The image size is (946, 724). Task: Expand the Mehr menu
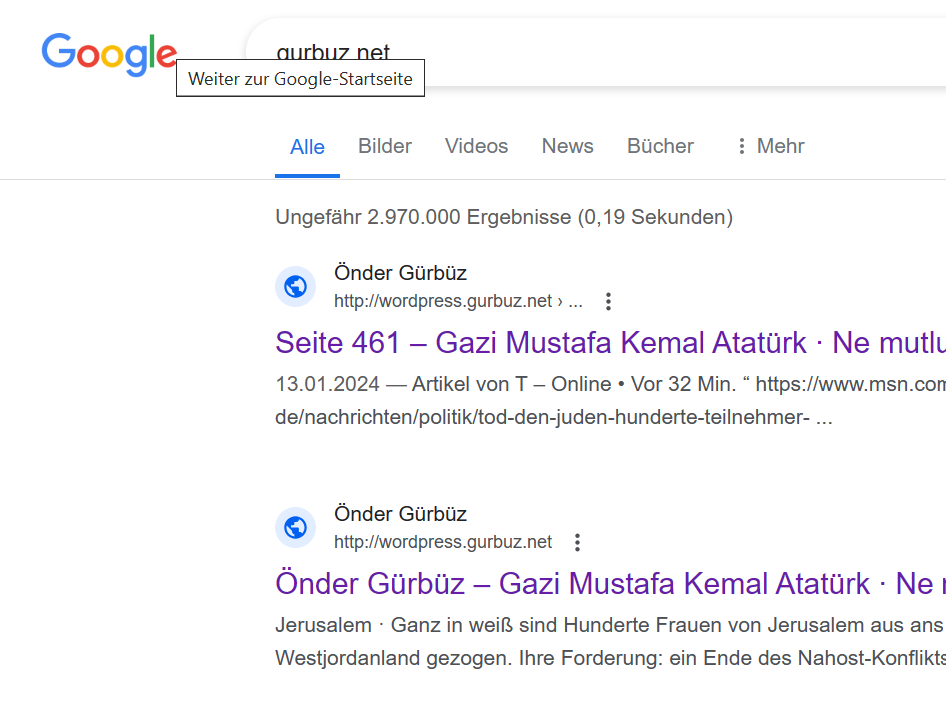(x=771, y=146)
